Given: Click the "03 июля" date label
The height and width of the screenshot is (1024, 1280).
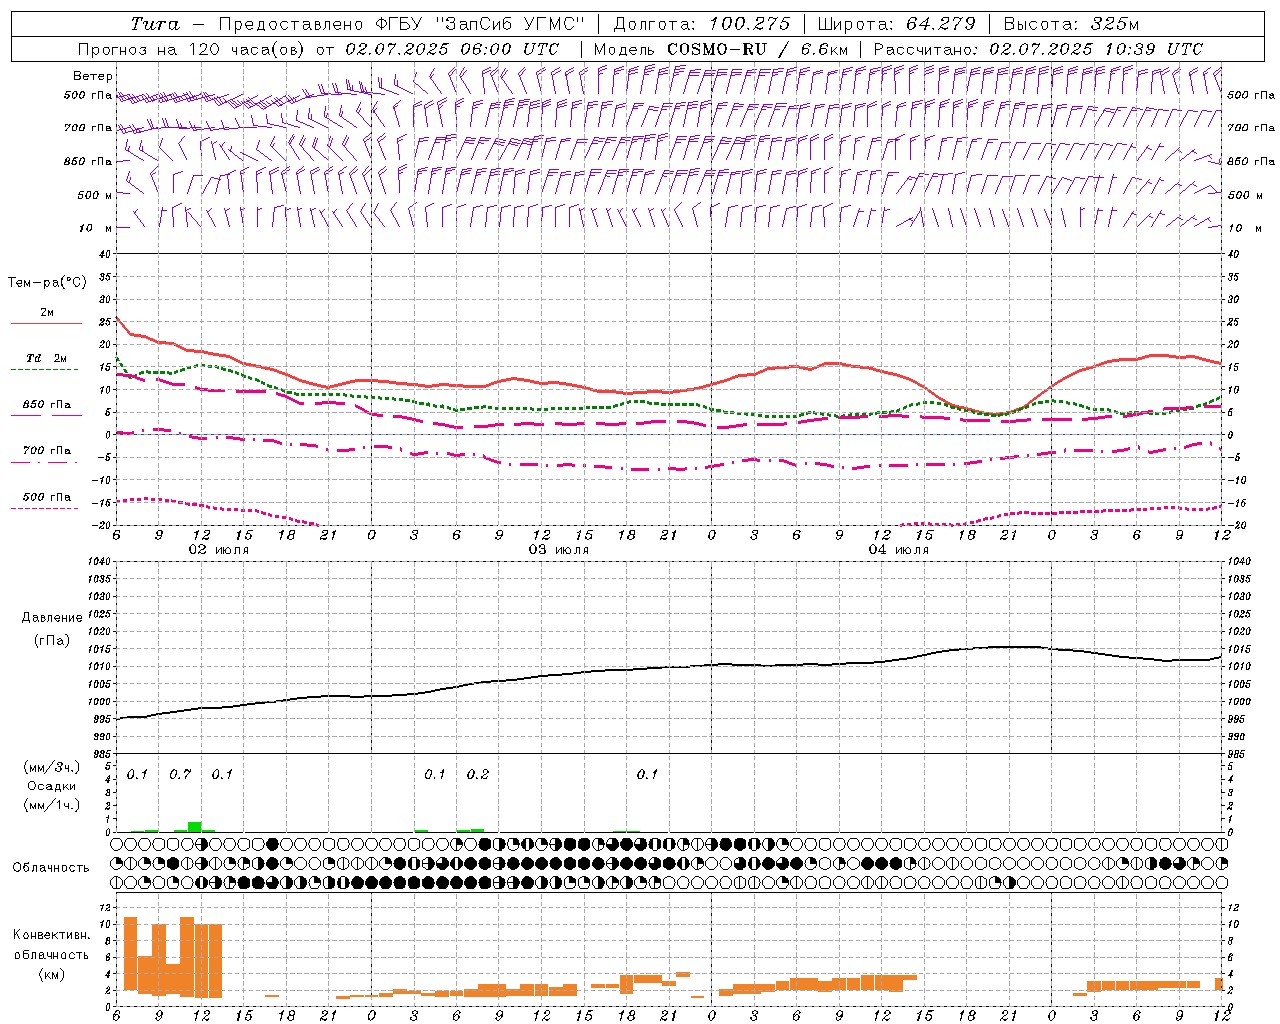Looking at the screenshot, I should point(560,550).
